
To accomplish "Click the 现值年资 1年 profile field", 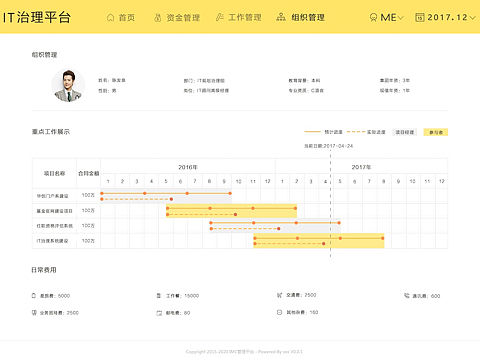I will 395,90.
